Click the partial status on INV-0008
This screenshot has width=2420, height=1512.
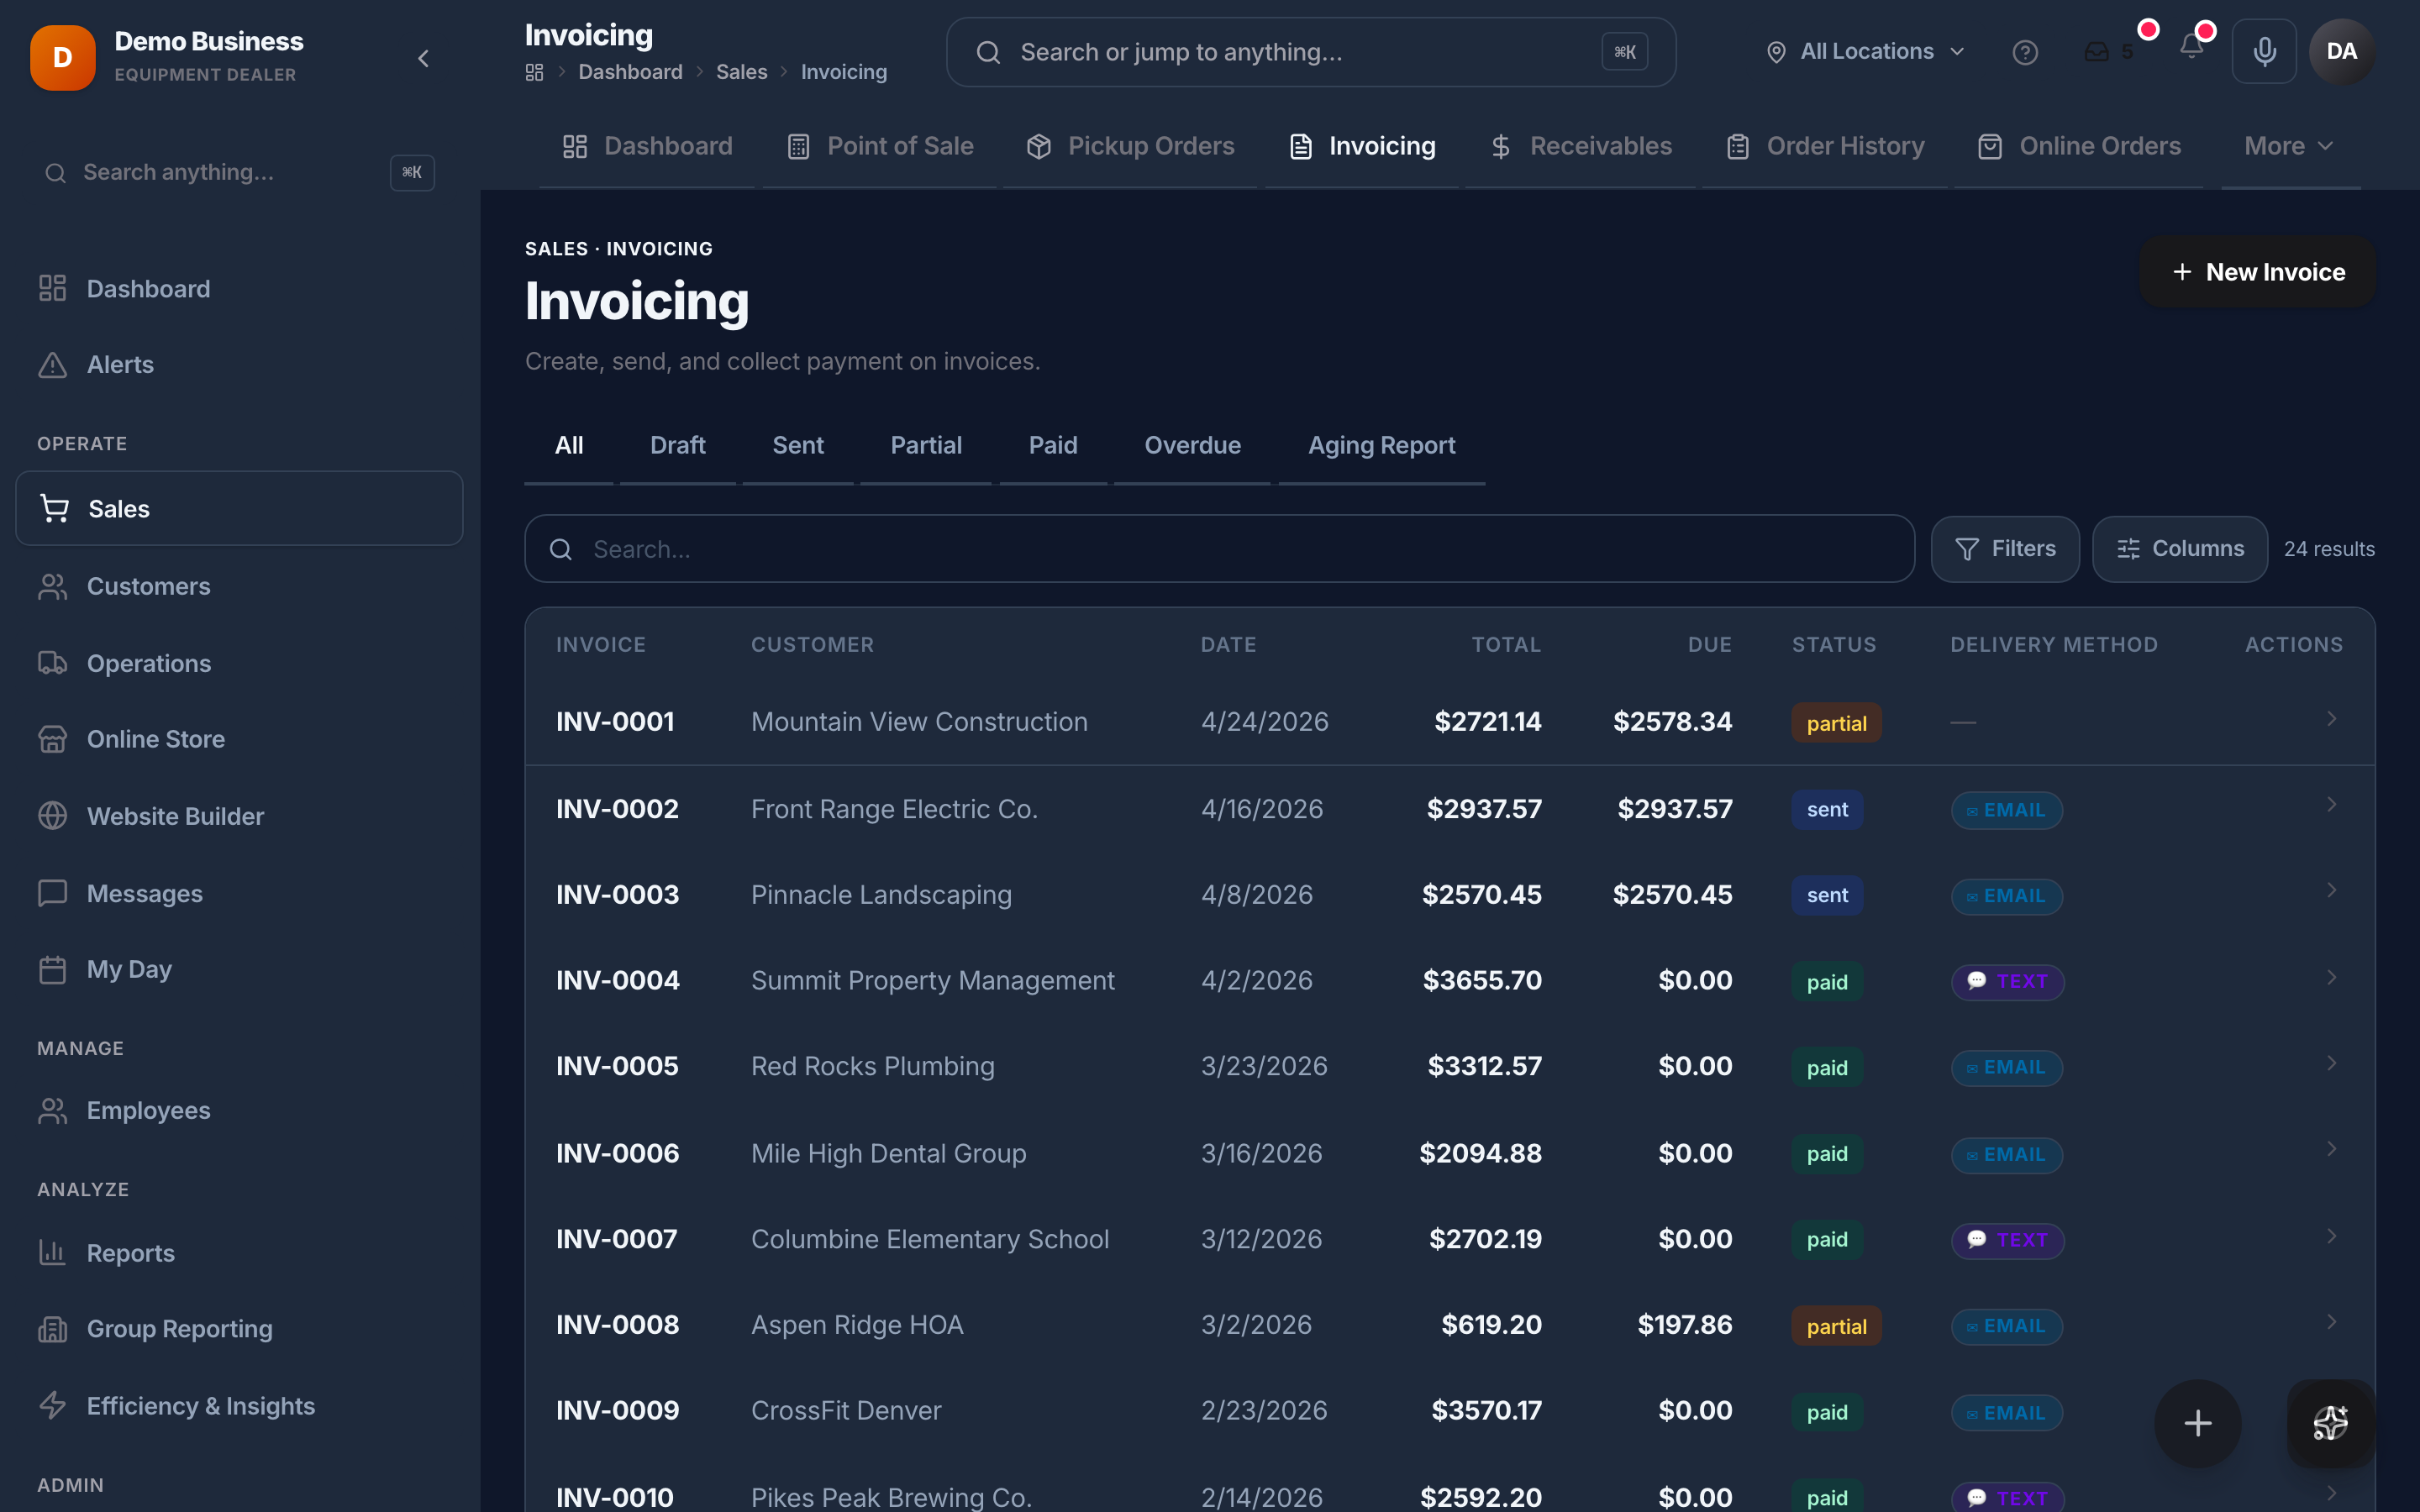pyautogui.click(x=1836, y=1326)
